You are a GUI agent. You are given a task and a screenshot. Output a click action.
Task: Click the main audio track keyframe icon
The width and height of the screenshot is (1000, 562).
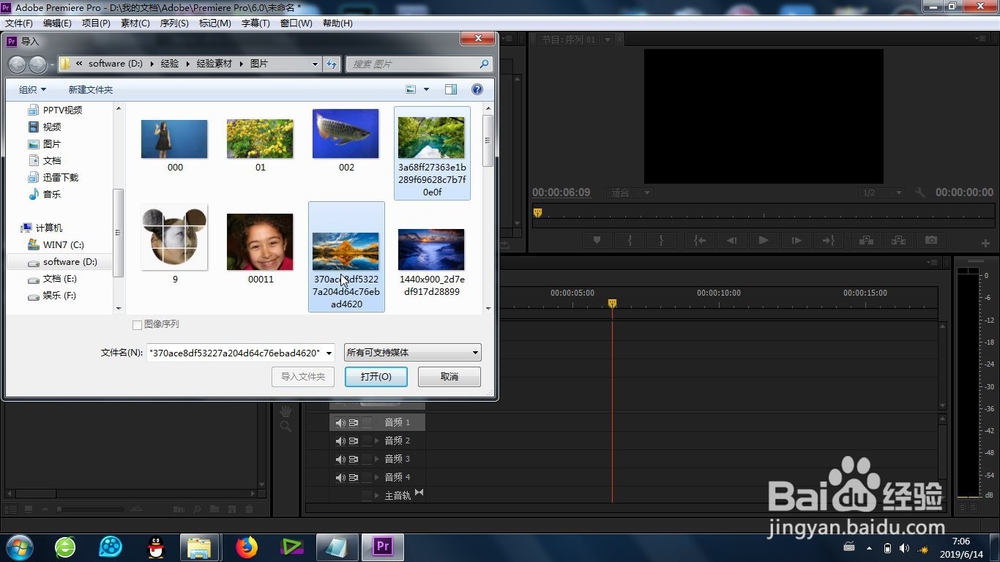[419, 492]
